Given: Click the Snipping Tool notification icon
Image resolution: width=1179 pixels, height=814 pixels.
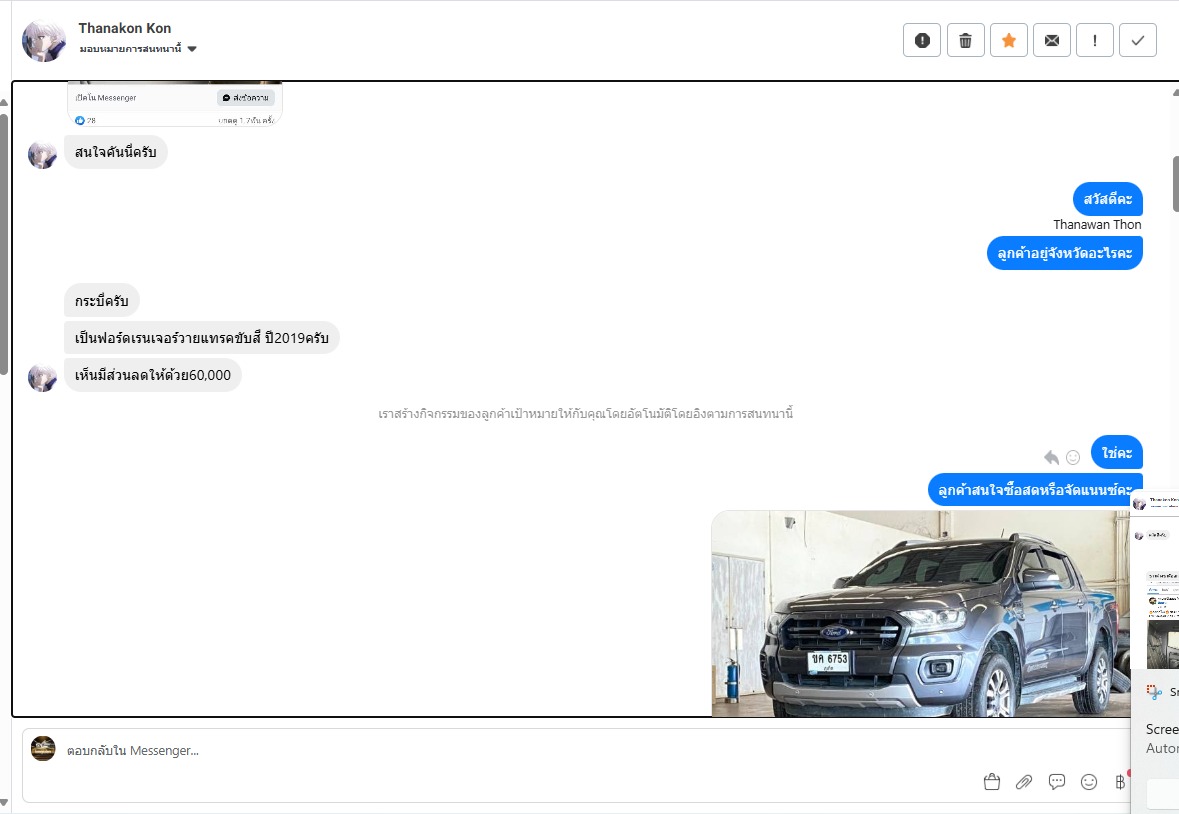Looking at the screenshot, I should click(1154, 692).
